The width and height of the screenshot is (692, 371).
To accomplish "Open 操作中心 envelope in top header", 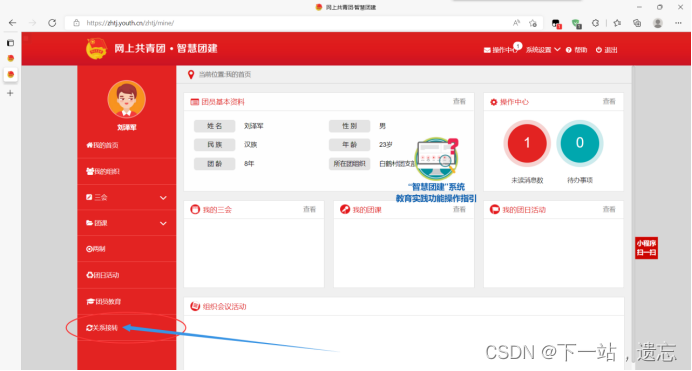I will (500, 50).
